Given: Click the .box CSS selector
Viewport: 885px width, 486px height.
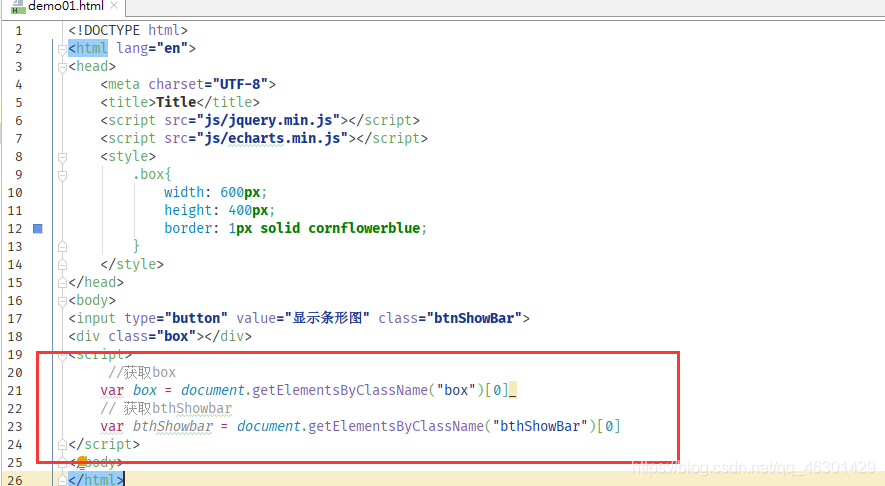Looking at the screenshot, I should [149, 174].
